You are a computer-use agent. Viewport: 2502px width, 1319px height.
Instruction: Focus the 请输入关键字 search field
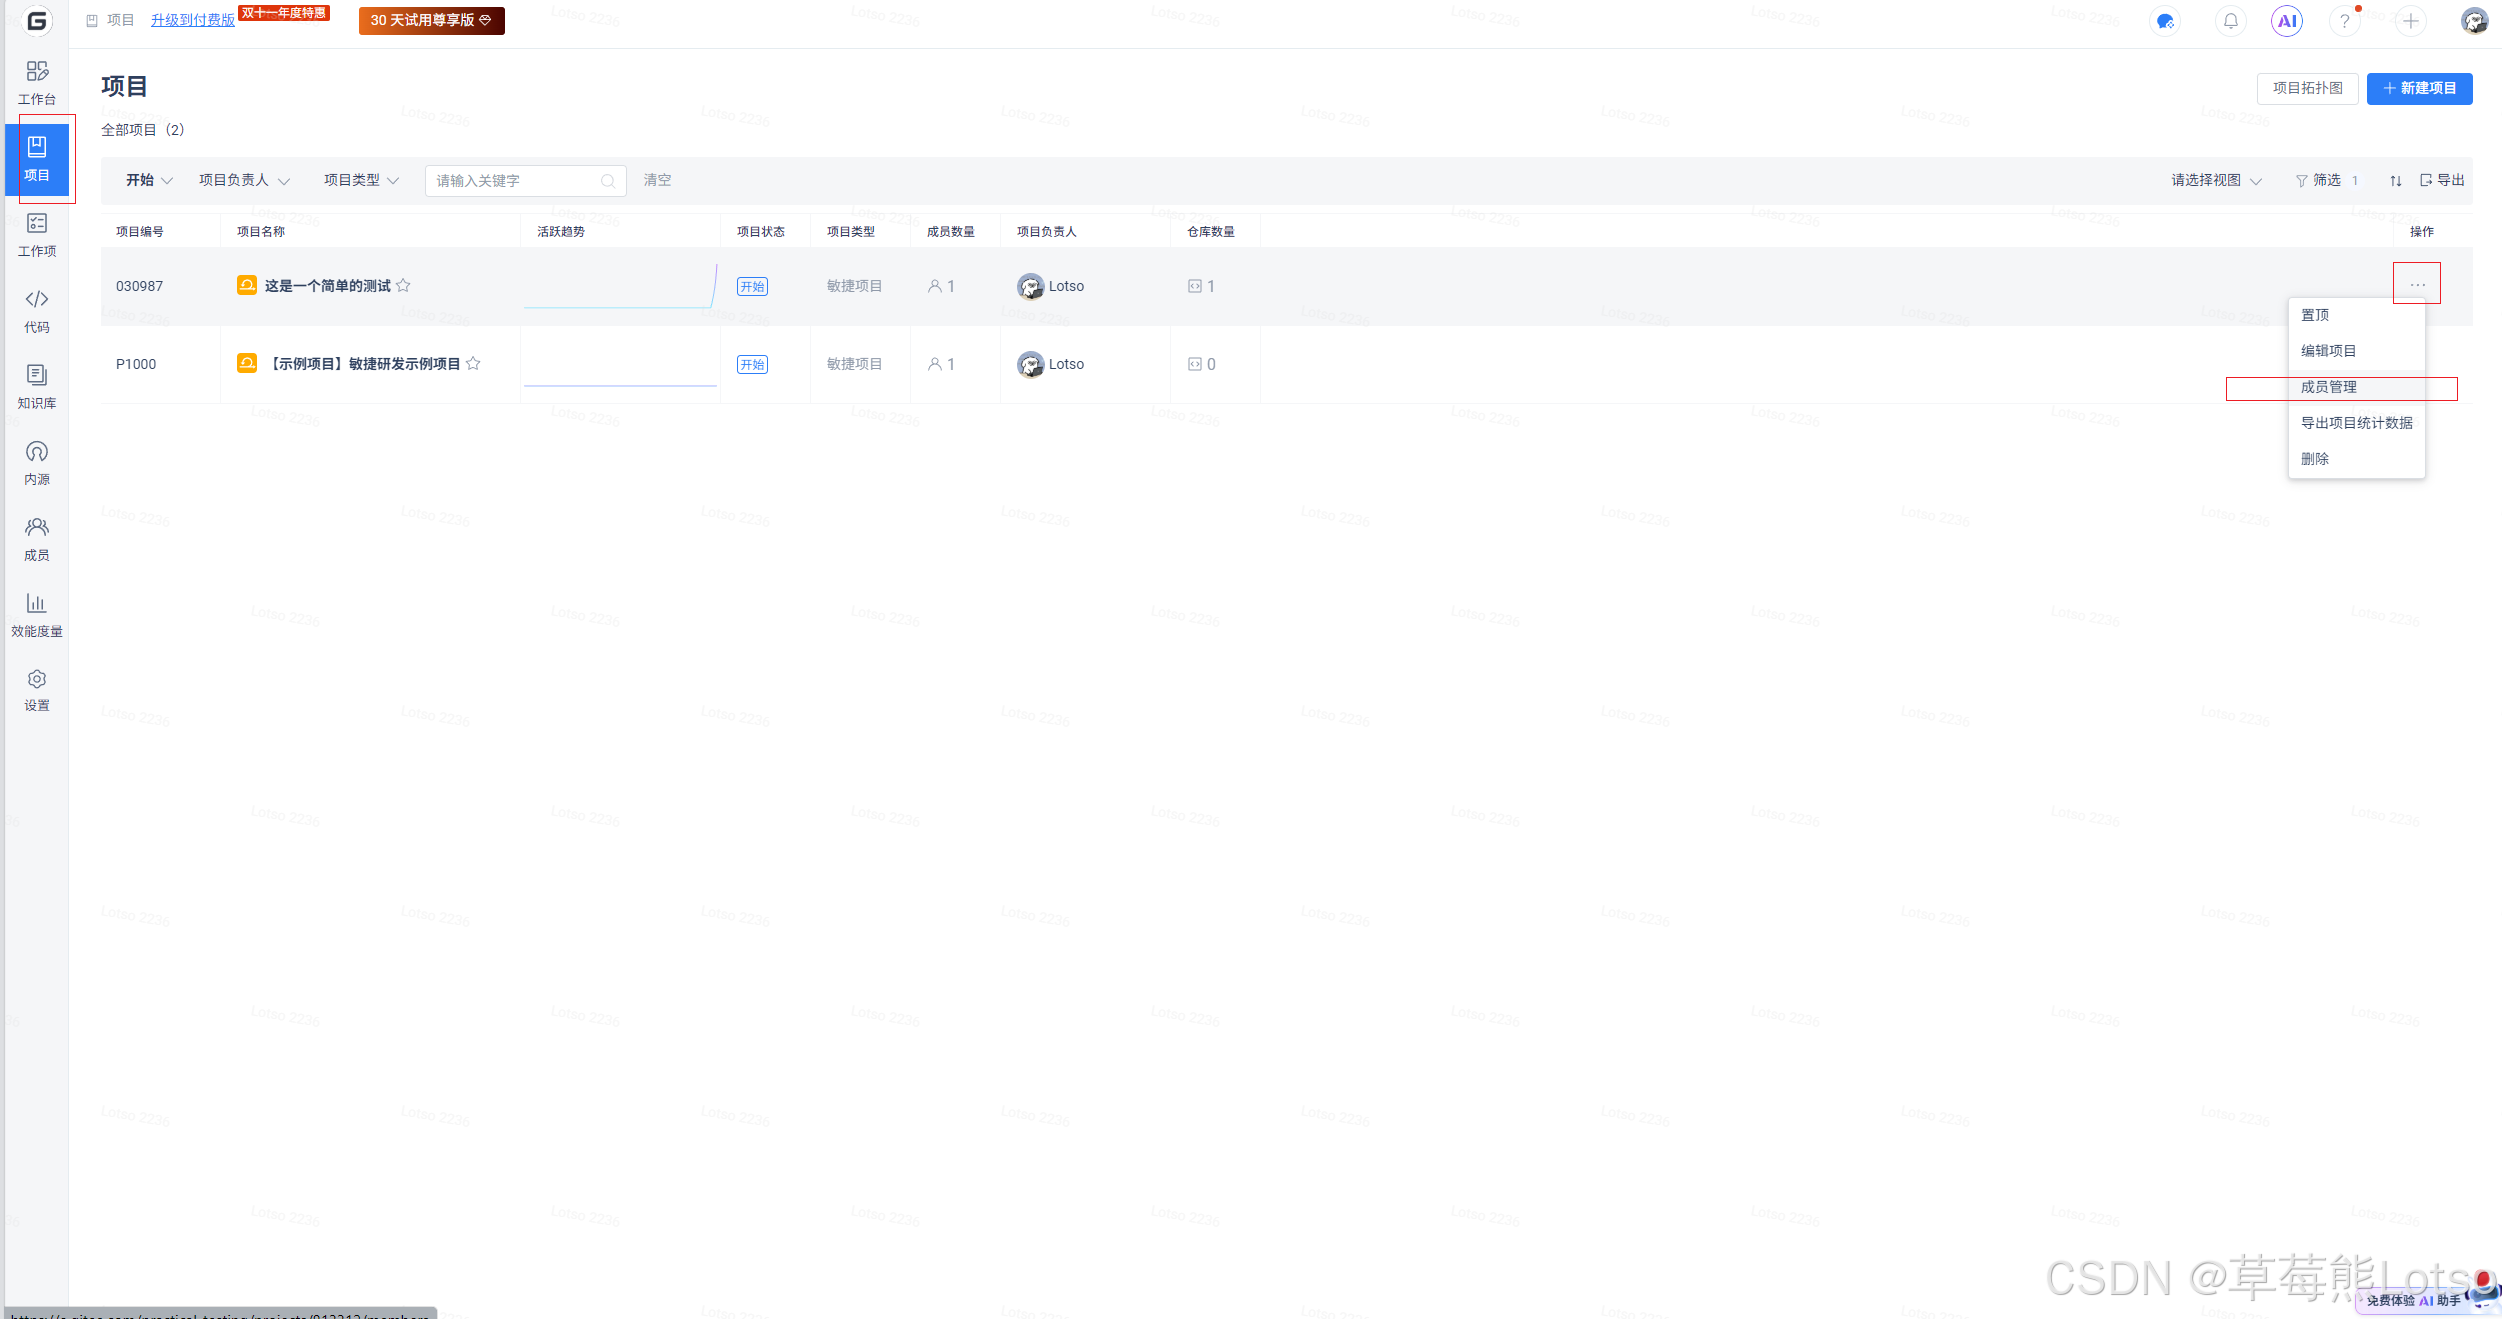pos(515,181)
